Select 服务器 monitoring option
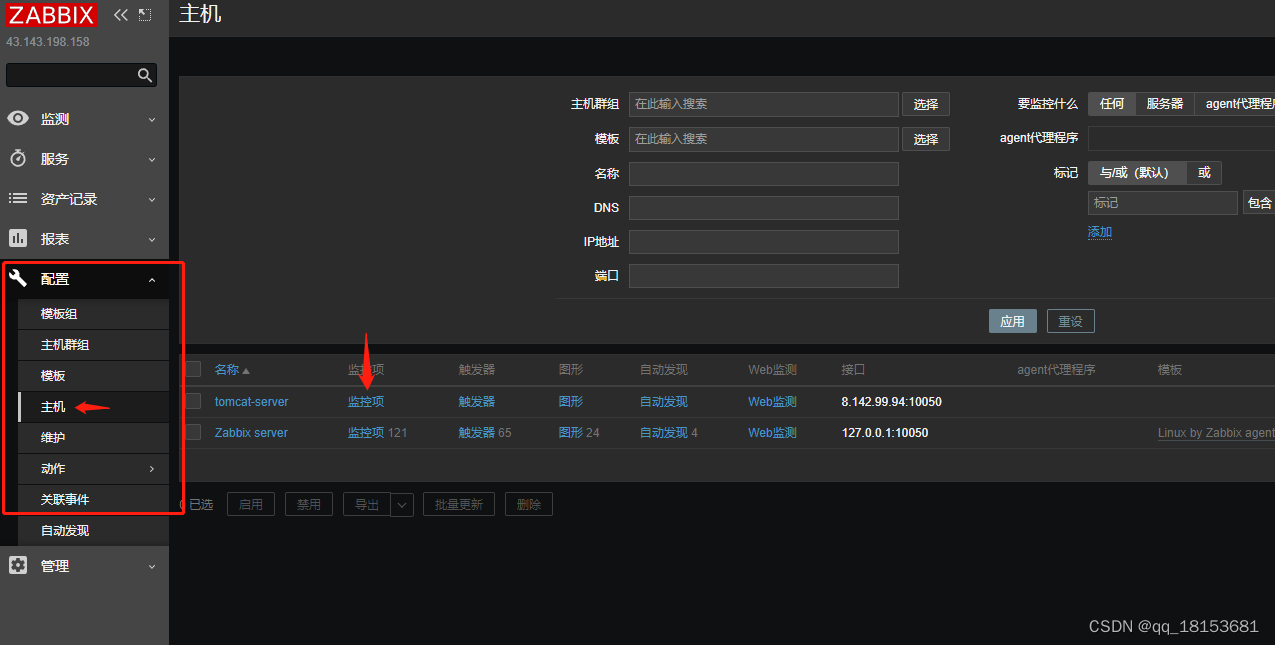This screenshot has height=645, width=1275. tap(1164, 104)
